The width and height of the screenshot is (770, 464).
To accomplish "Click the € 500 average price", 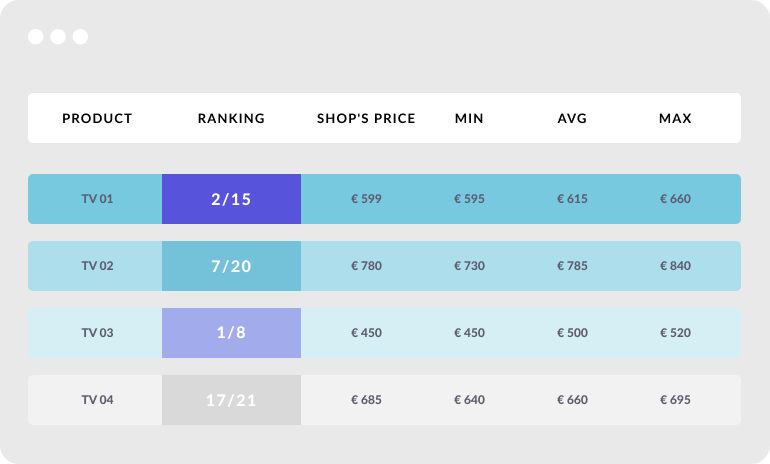I will [572, 333].
